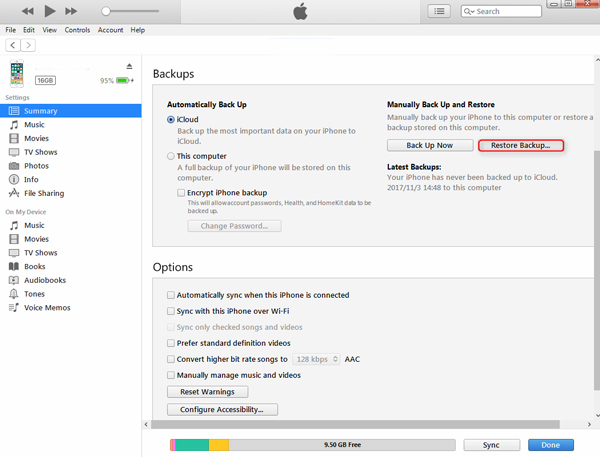Click the Change Password button
This screenshot has height=457, width=600.
(x=234, y=226)
